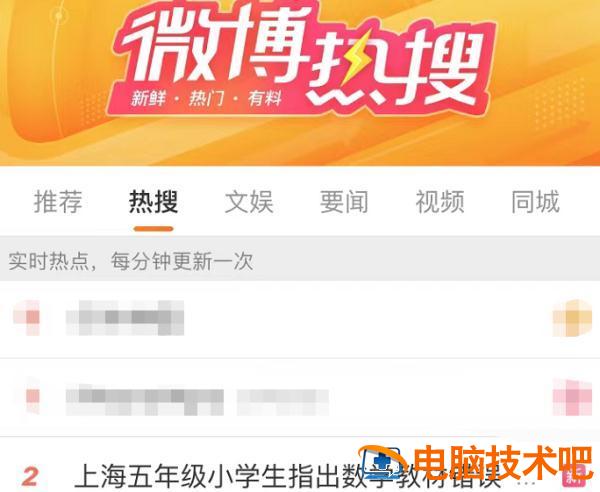Click the 电脑技术吧 watermark text
The height and width of the screenshot is (492, 600).
pos(503,462)
